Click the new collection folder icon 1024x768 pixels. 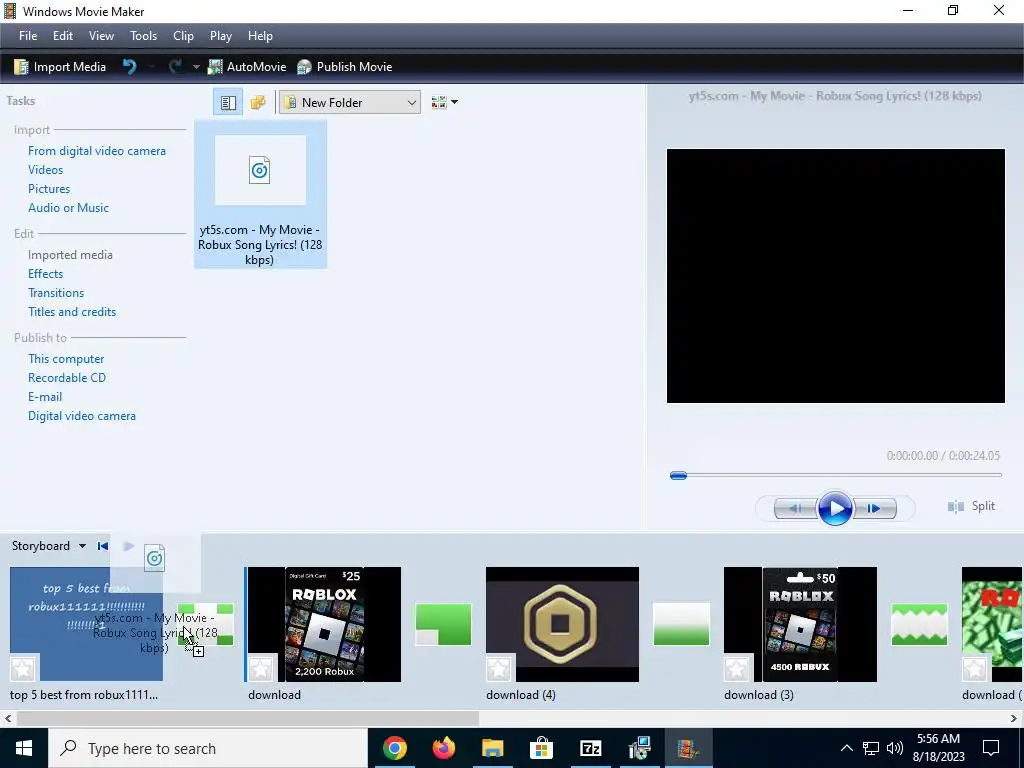pyautogui.click(x=258, y=103)
